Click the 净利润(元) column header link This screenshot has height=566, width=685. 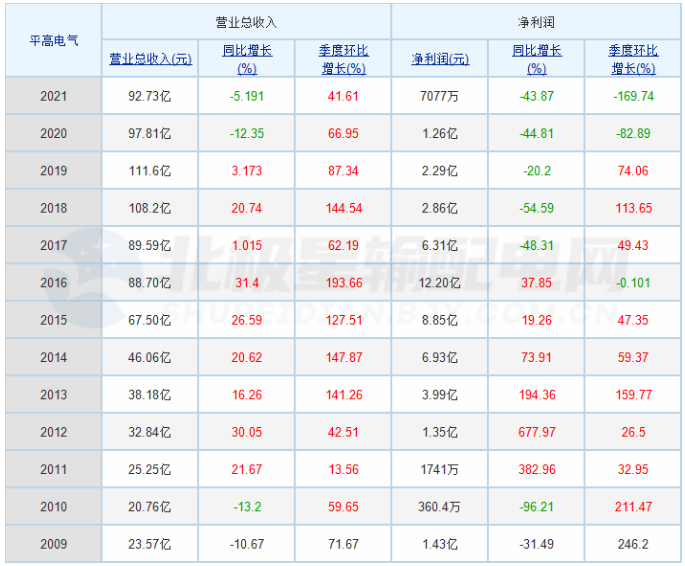440,59
